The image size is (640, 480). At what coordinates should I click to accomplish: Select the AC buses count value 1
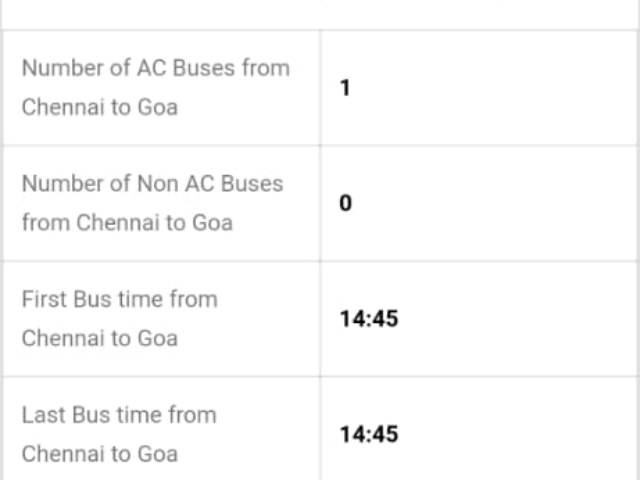tap(346, 88)
